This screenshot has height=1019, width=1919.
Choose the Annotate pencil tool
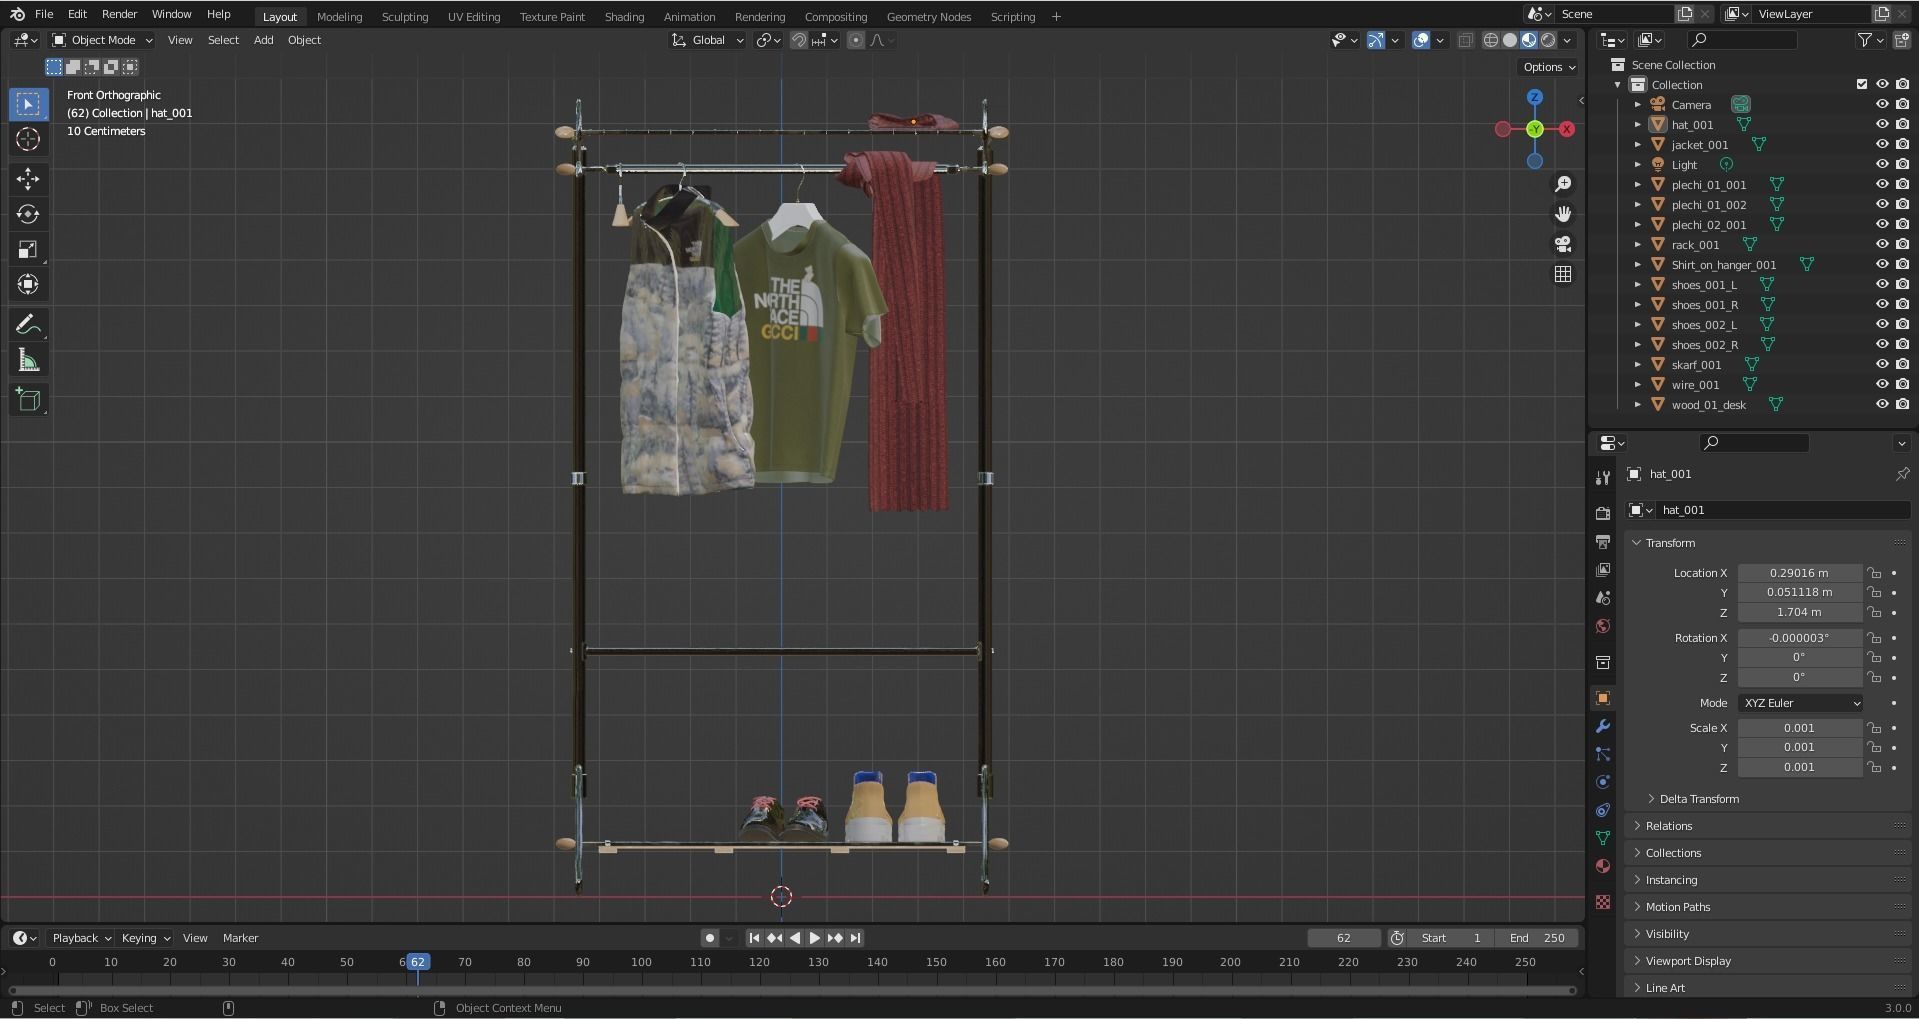pyautogui.click(x=28, y=325)
